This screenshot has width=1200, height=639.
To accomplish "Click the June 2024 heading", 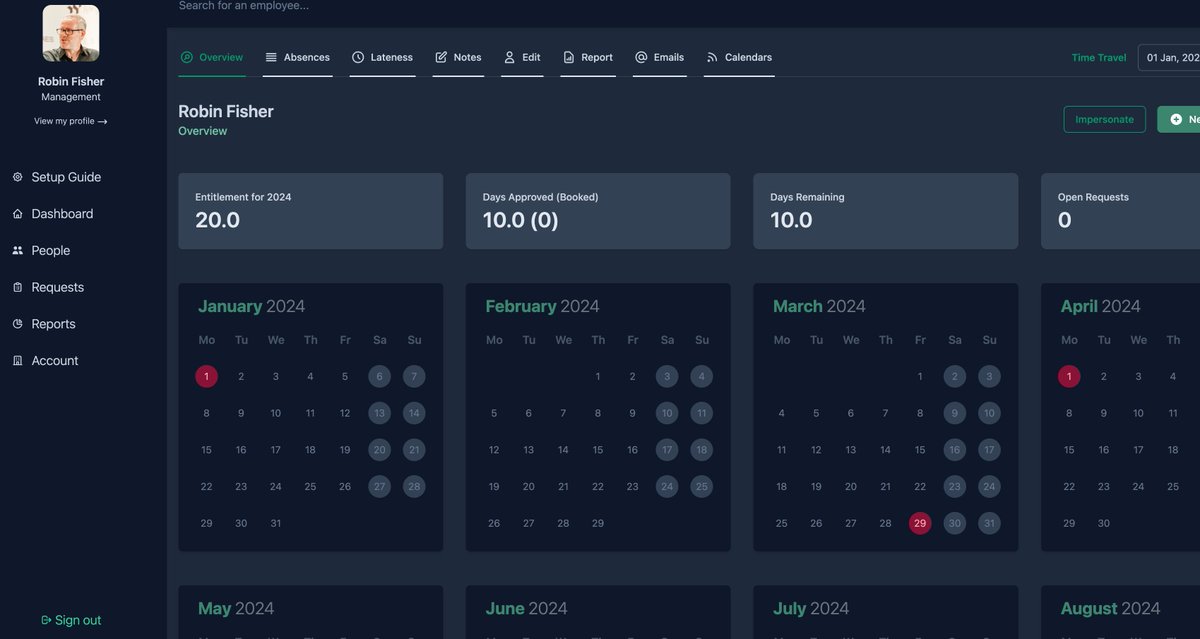I will 526,608.
